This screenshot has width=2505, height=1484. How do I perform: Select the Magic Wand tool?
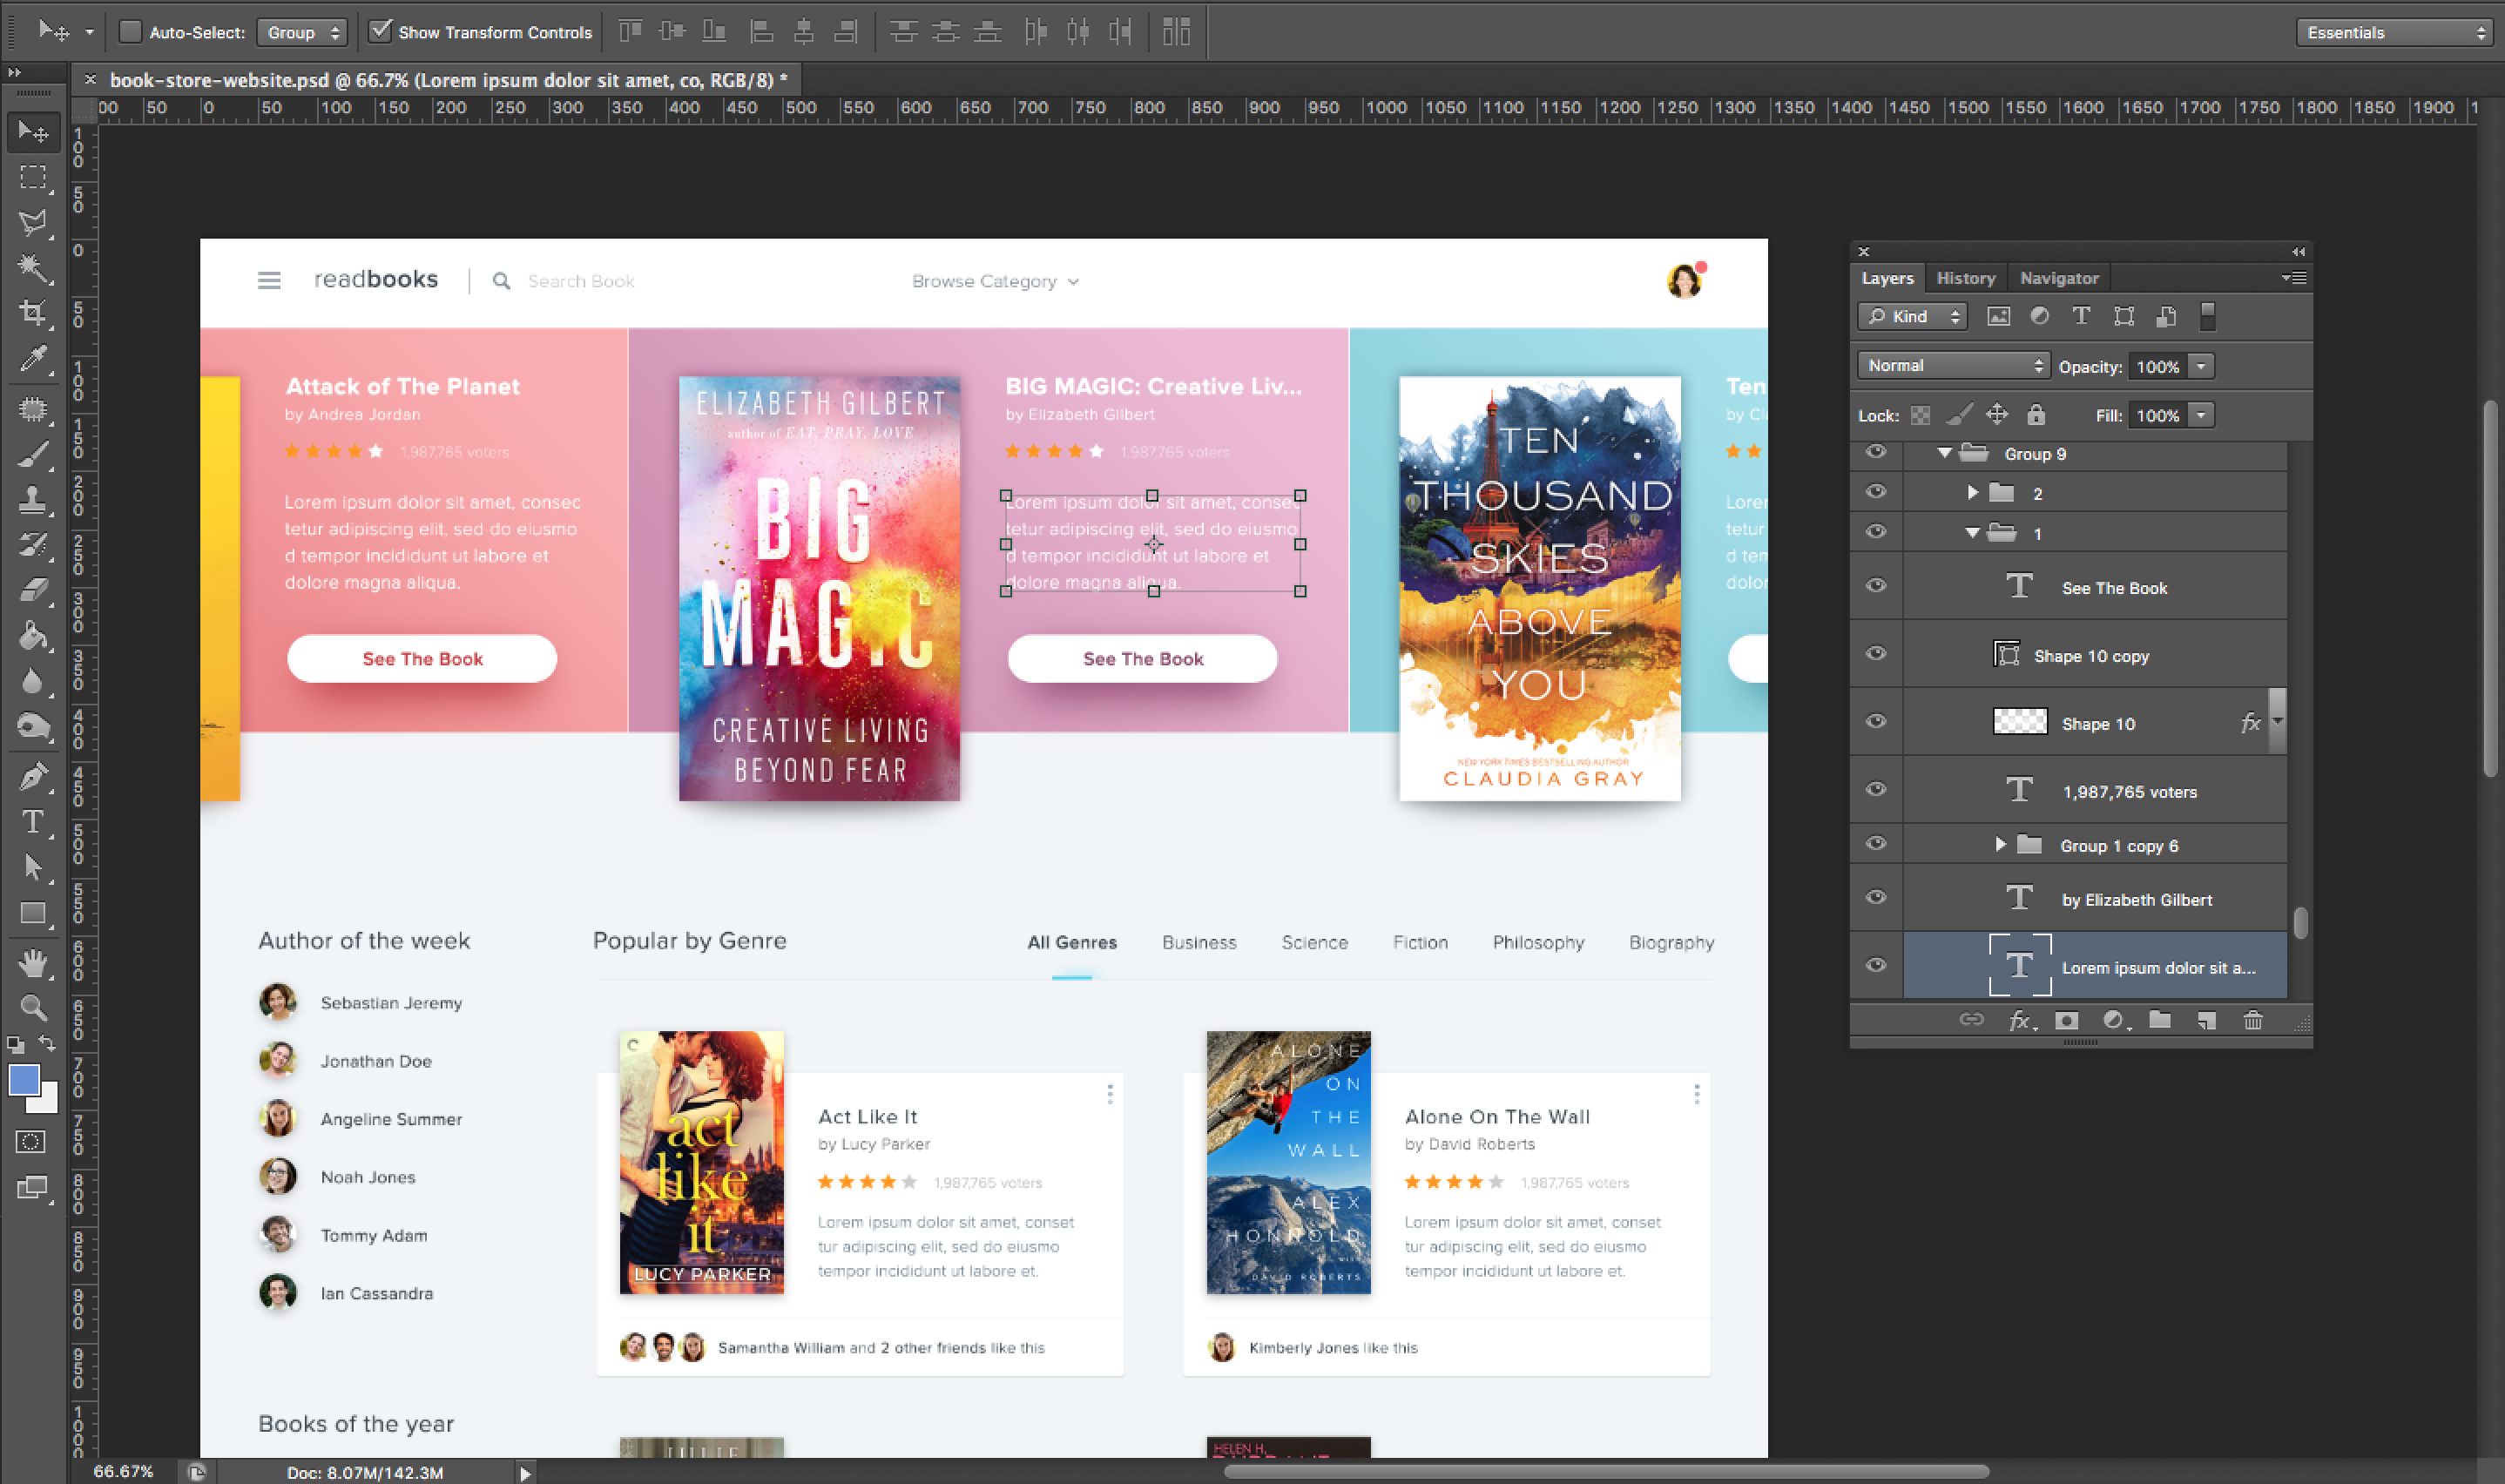pos(32,267)
